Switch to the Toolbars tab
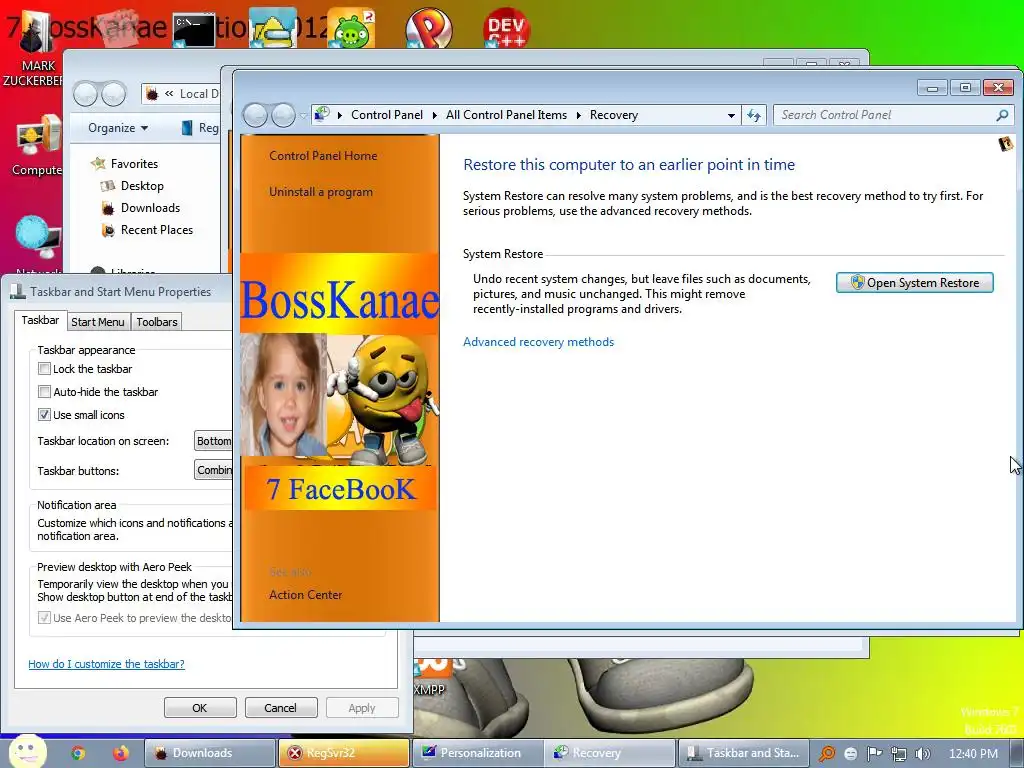 click(x=157, y=322)
